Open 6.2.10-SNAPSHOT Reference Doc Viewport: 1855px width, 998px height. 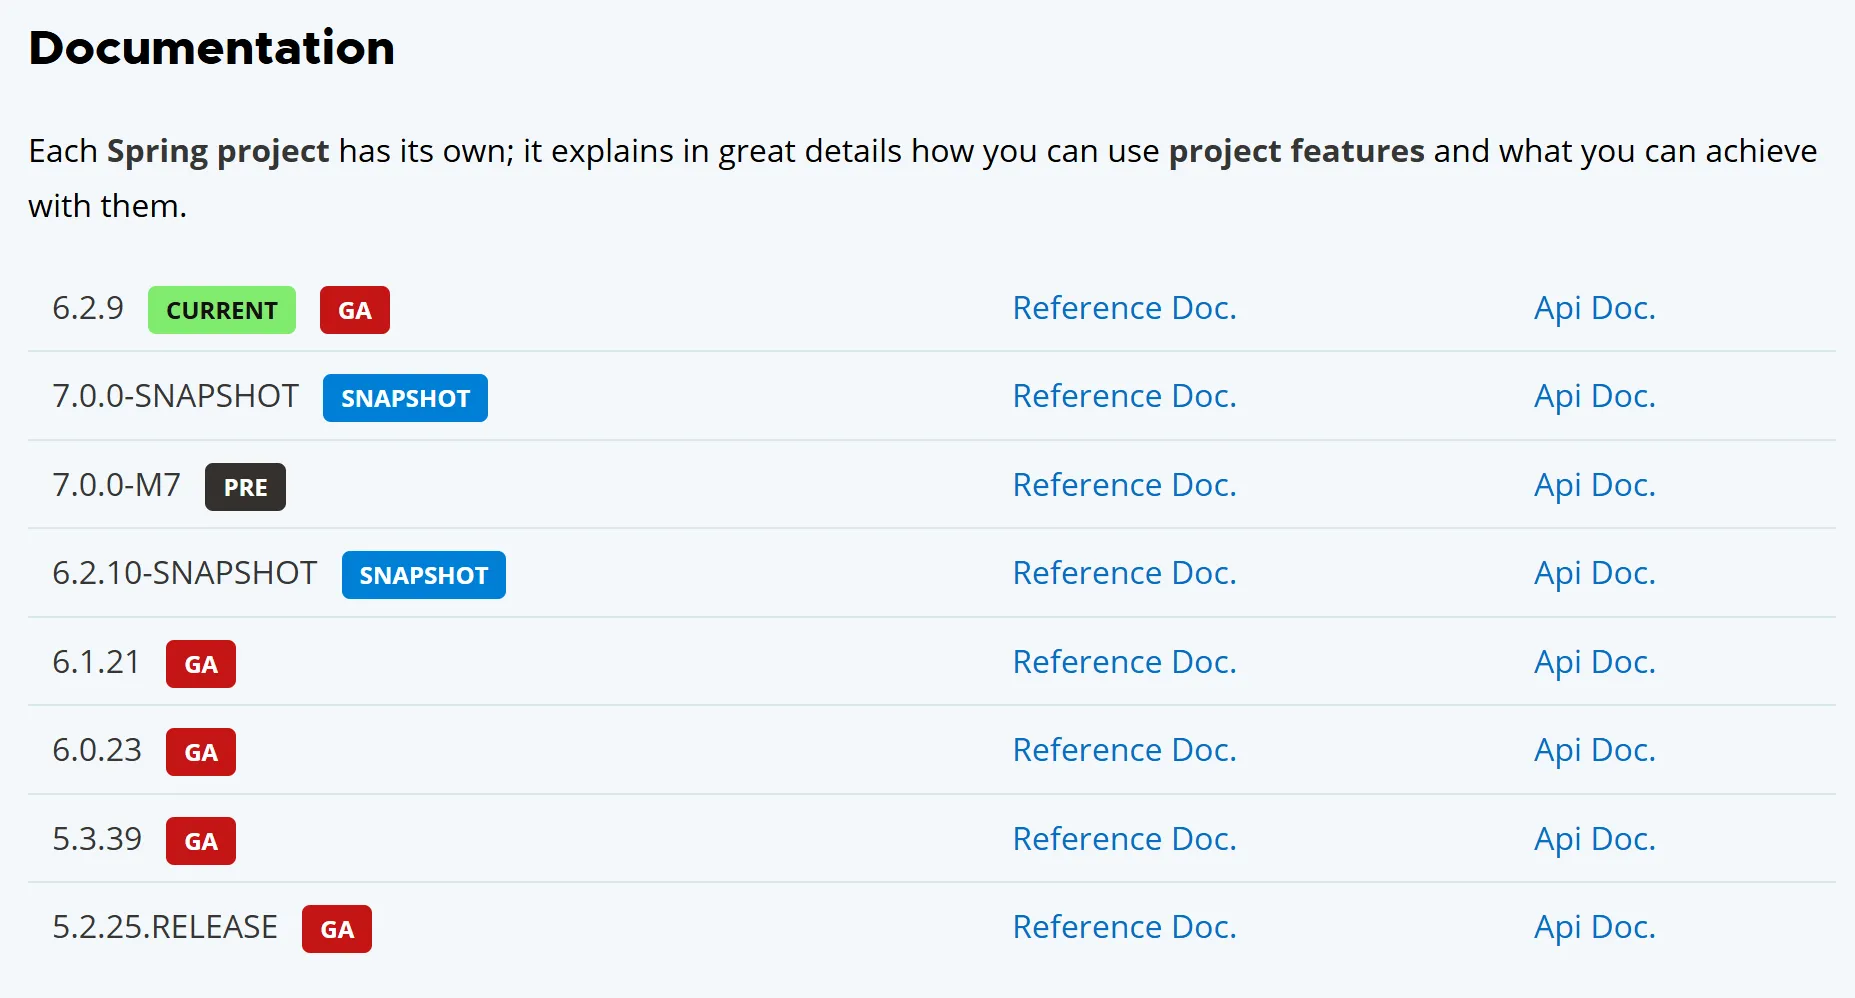(1124, 573)
